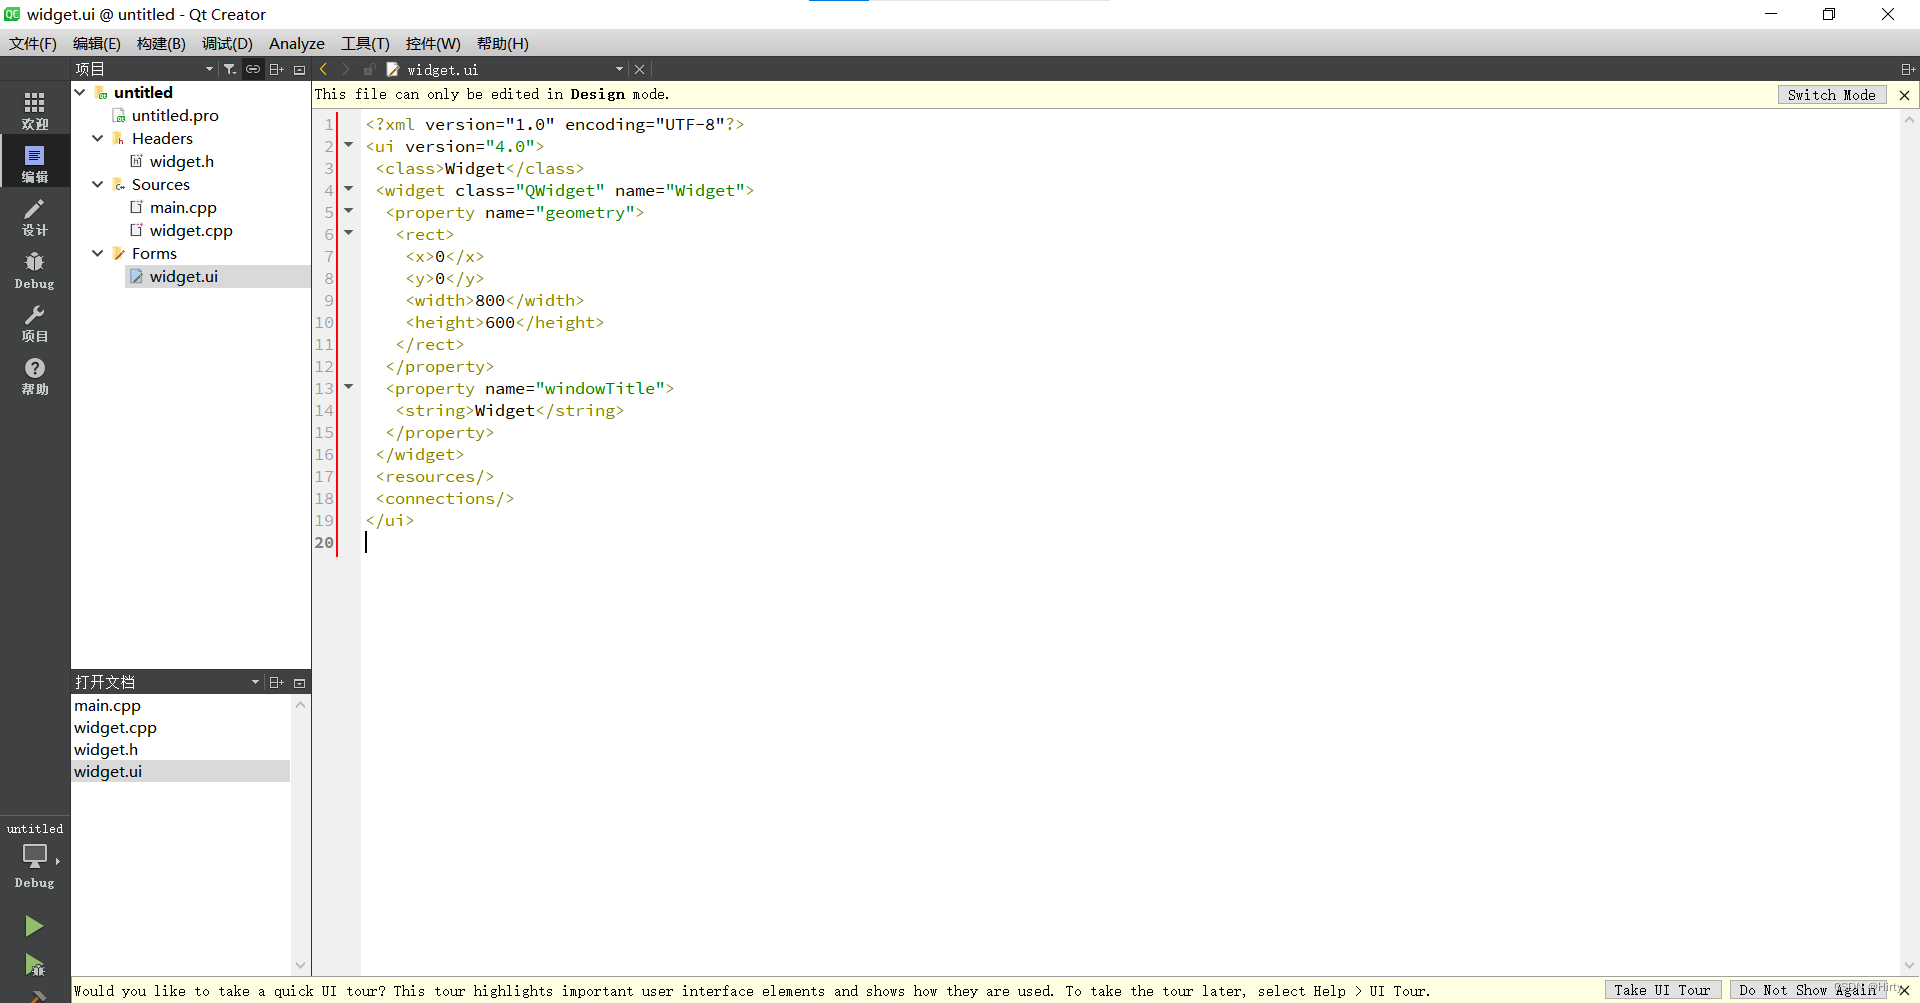Click the file lock icon in editor toolbar
This screenshot has height=1003, width=1920.
point(369,69)
